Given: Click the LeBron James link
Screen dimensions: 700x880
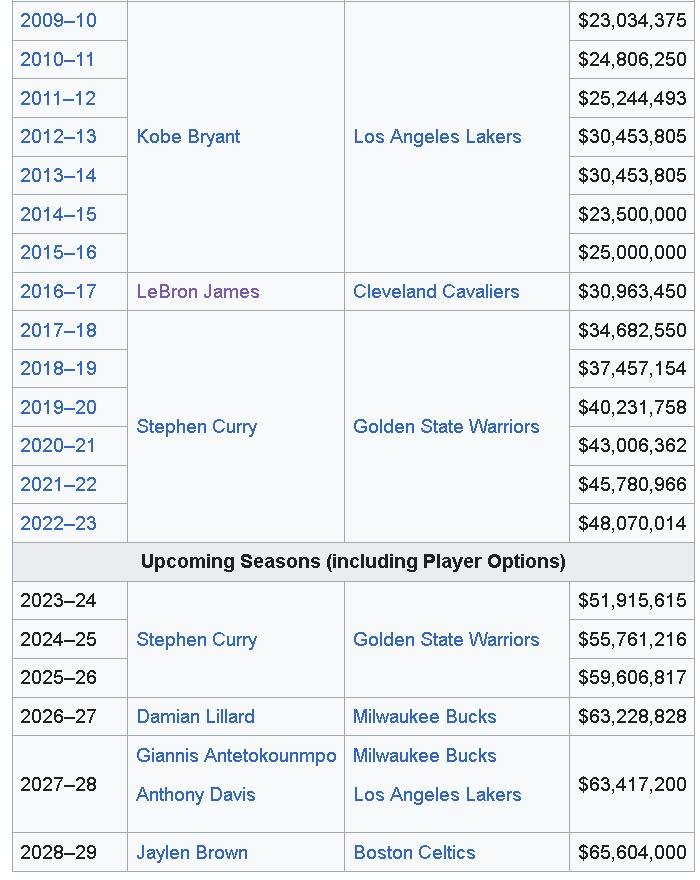Looking at the screenshot, I should click(x=198, y=291).
